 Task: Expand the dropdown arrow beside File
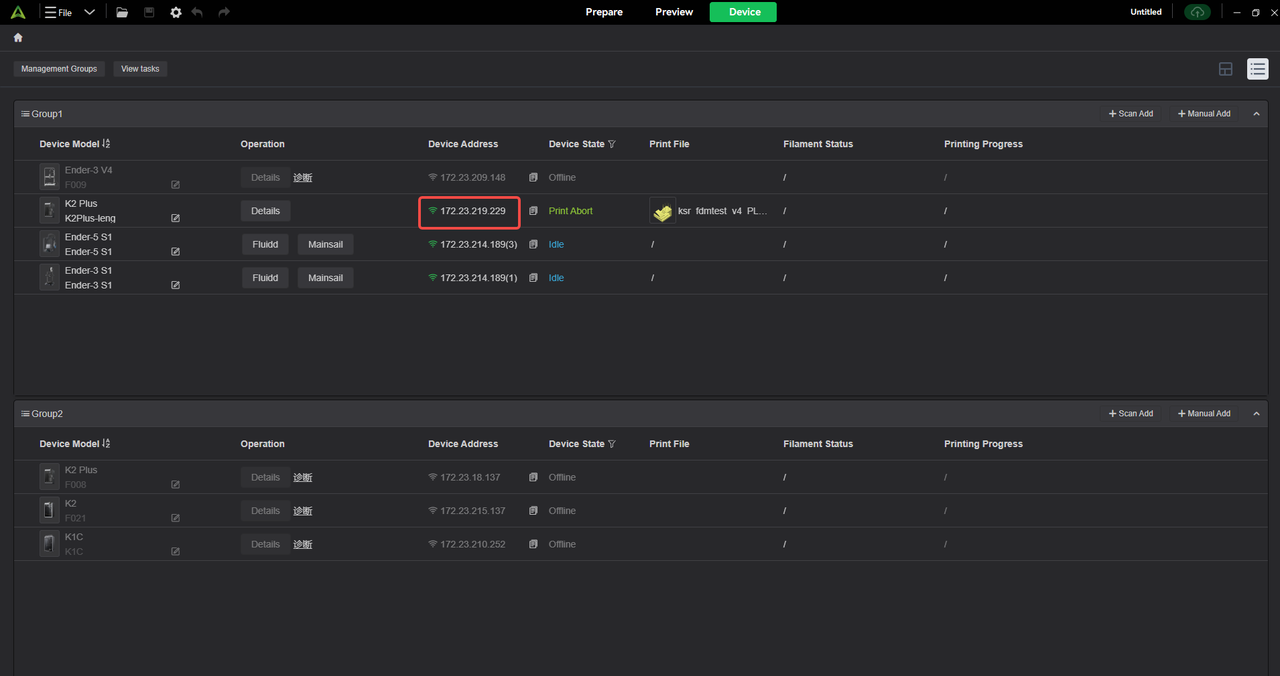coord(89,12)
